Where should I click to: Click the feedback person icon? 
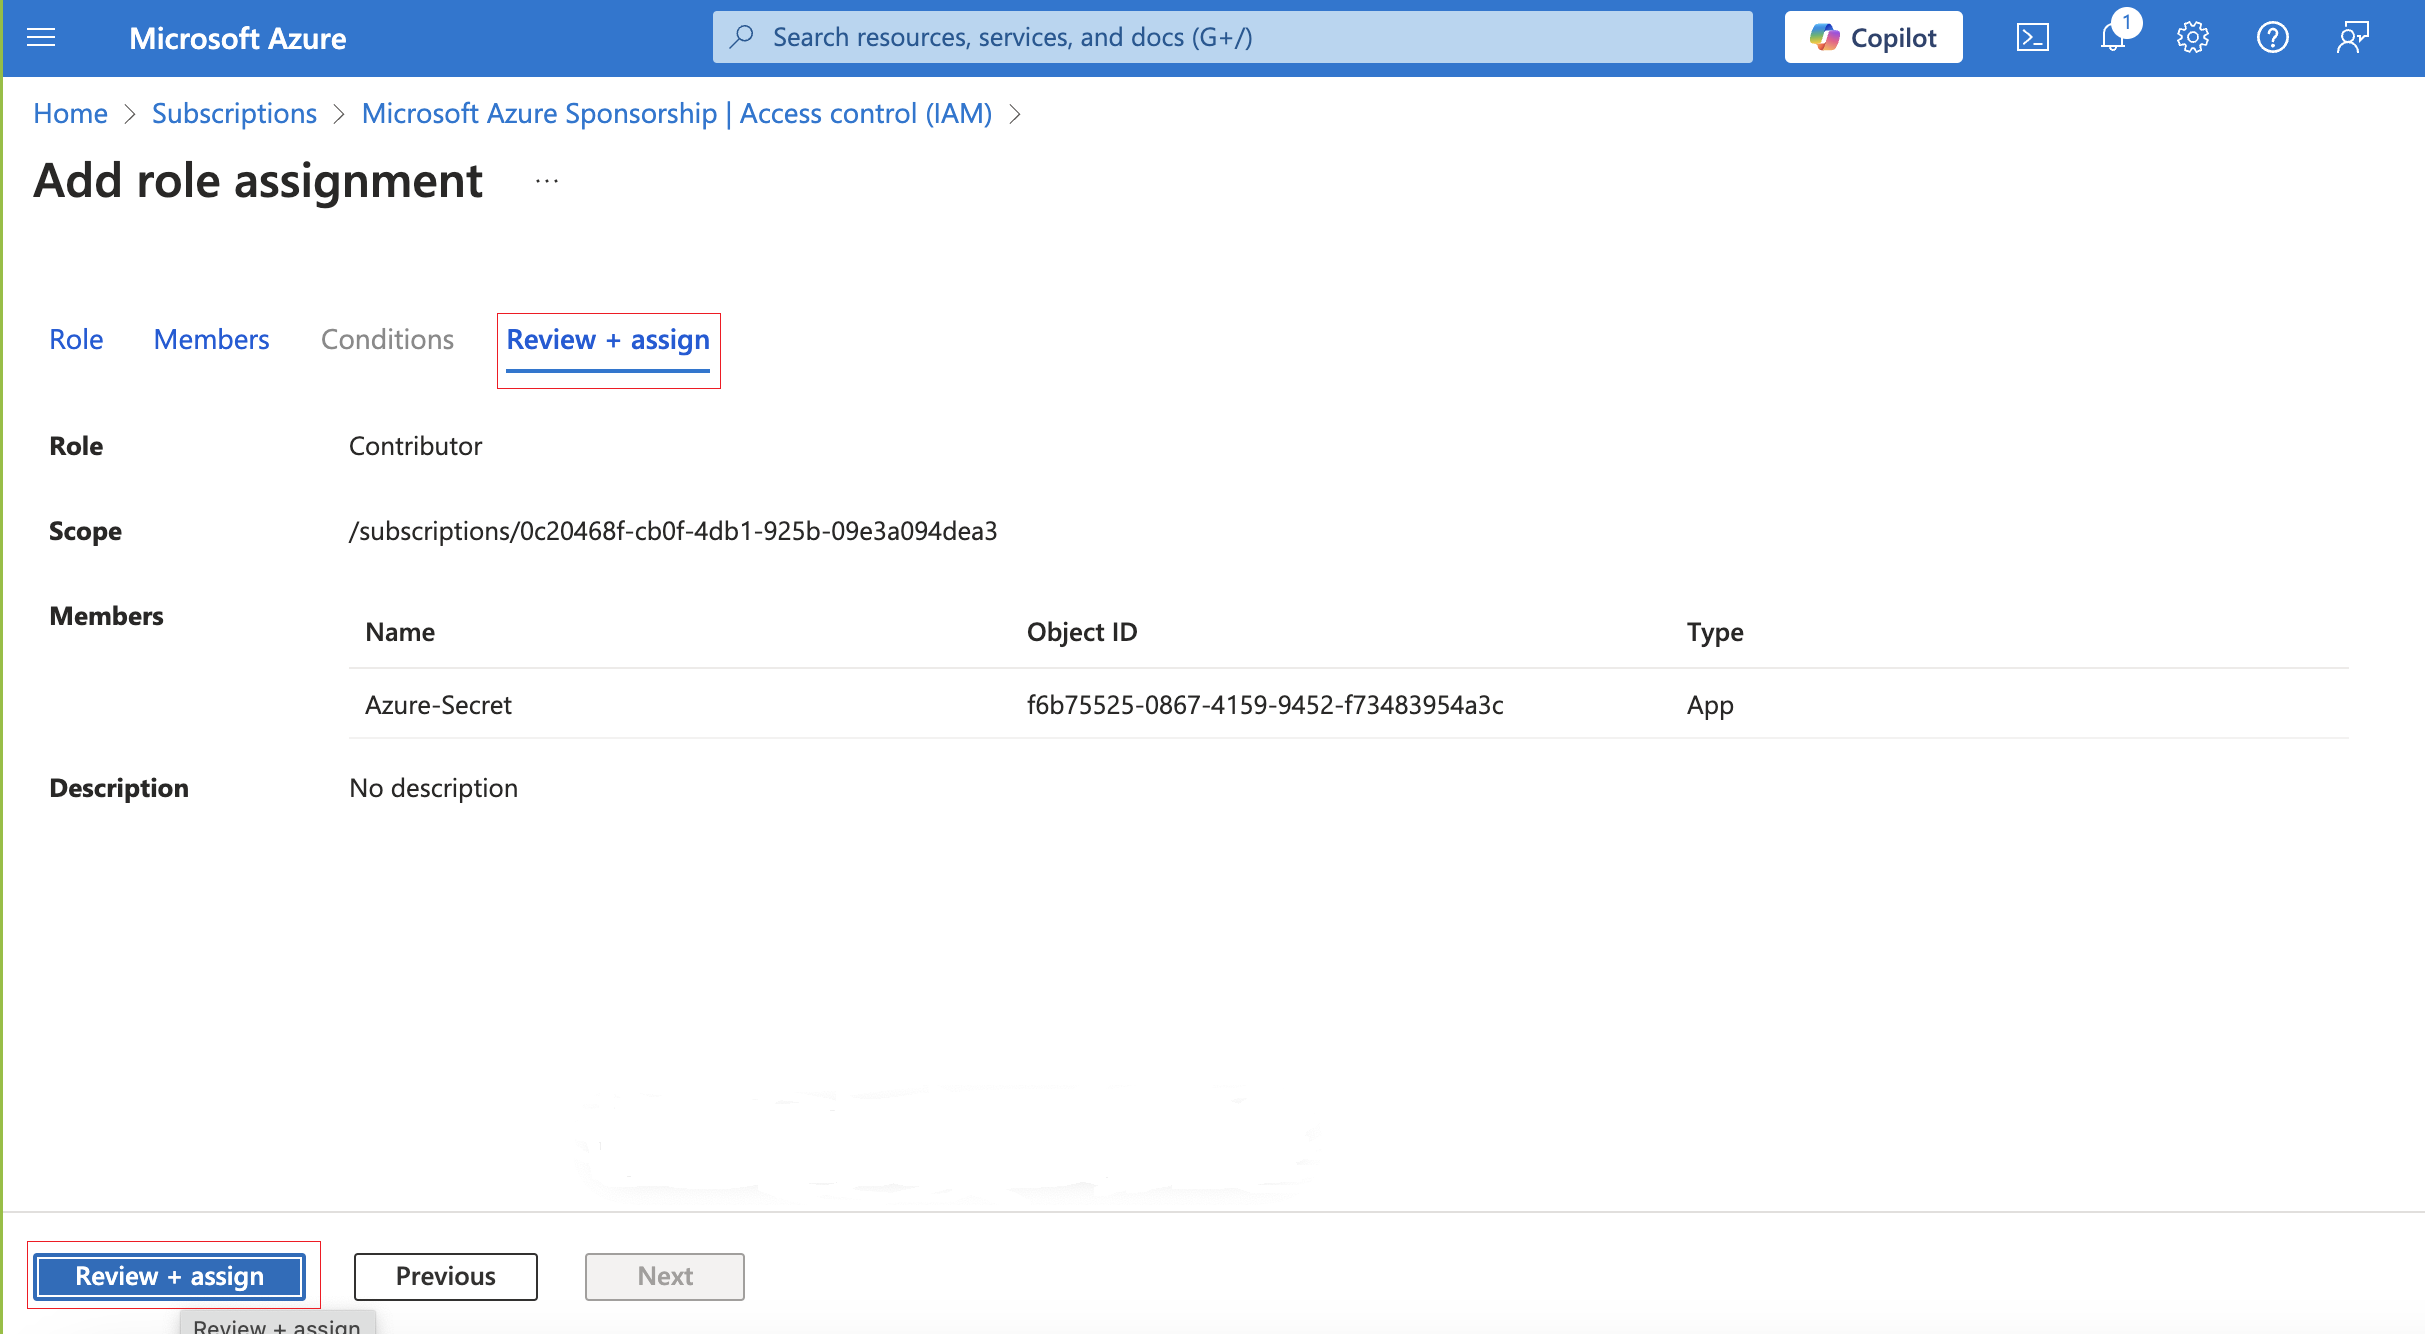click(2352, 38)
